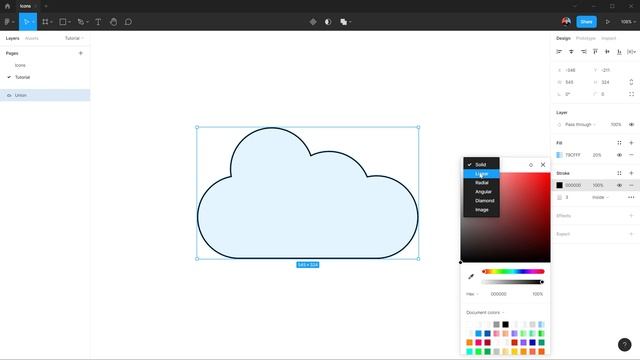
Task: Open the Tutorial page dropdown in Layers panel
Action: (x=74, y=38)
